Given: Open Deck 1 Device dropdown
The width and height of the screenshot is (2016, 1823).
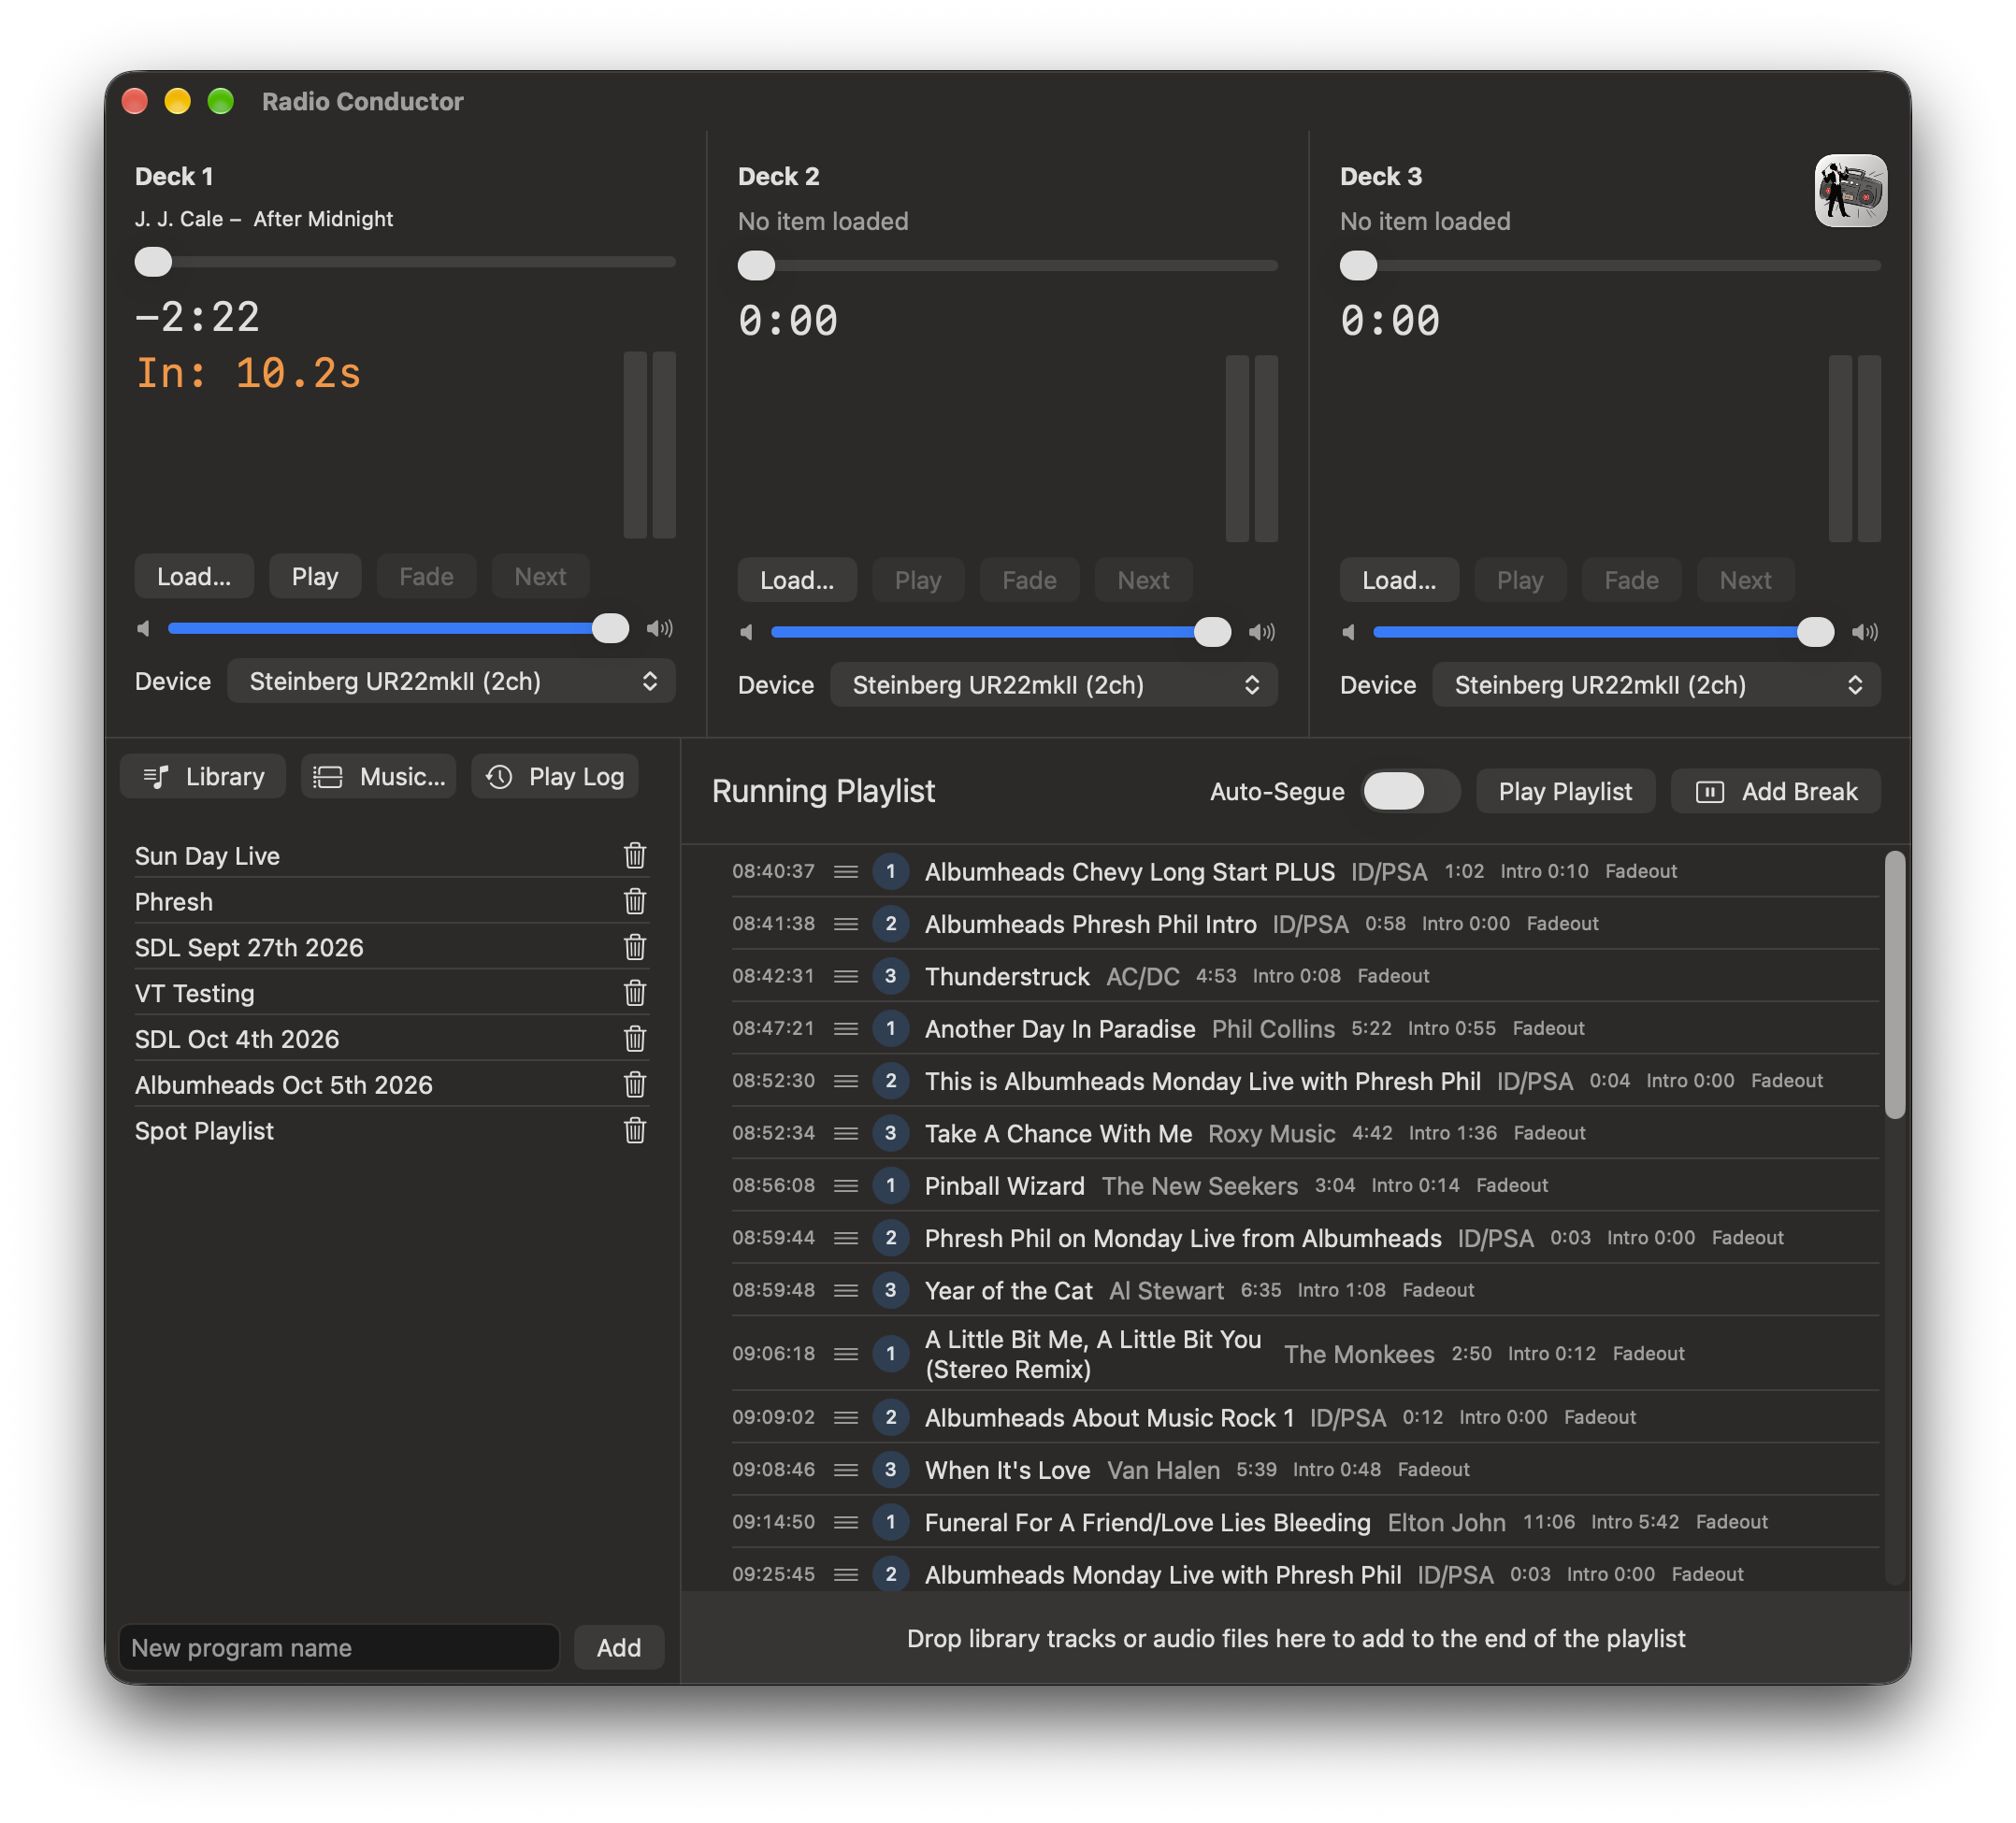Looking at the screenshot, I should pos(451,681).
